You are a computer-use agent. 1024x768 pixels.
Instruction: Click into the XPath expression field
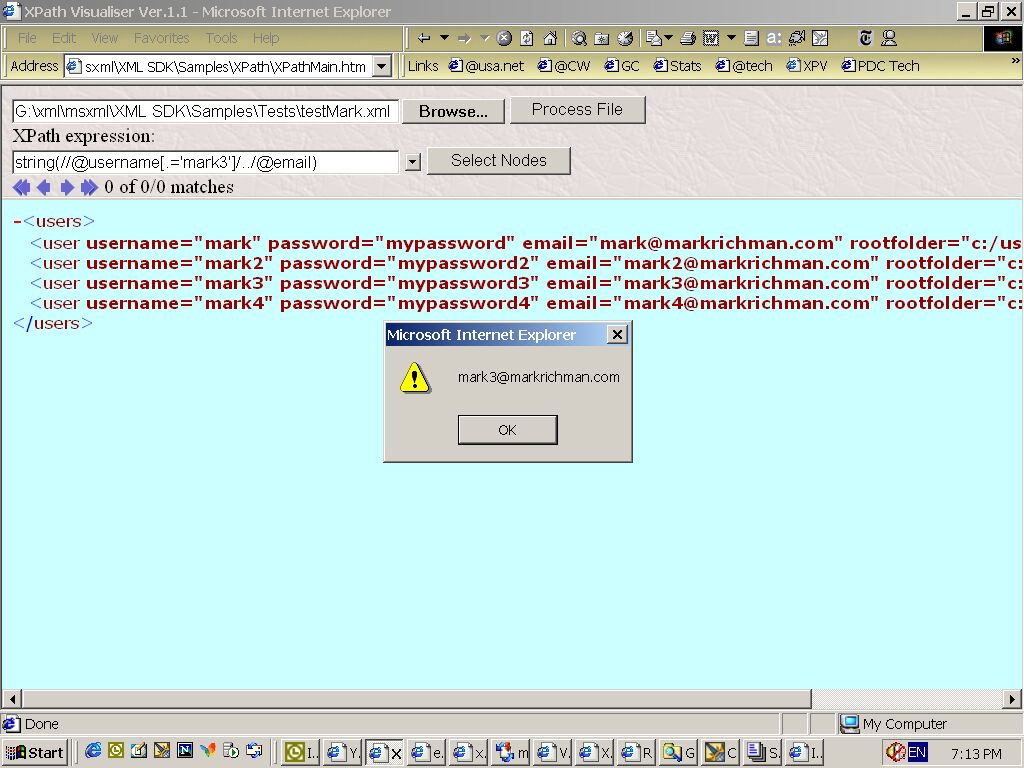click(205, 162)
